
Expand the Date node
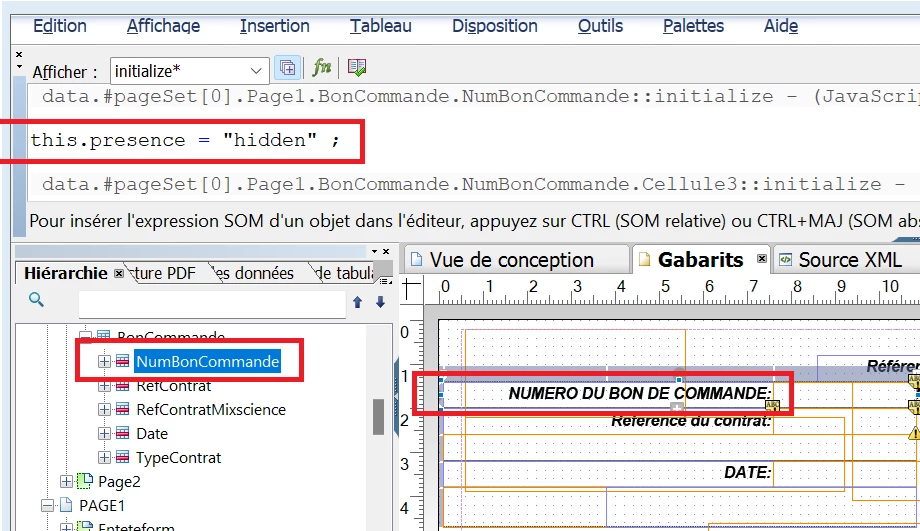pyautogui.click(x=104, y=434)
